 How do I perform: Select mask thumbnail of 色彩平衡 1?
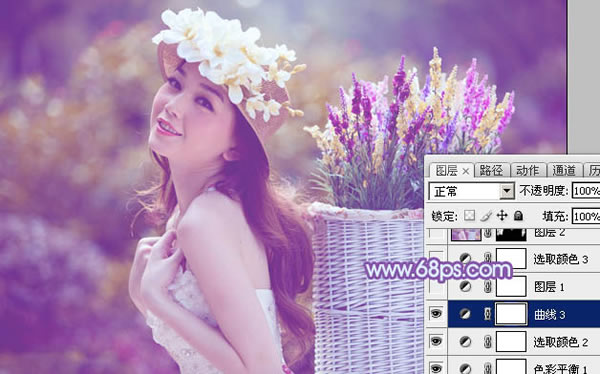[511, 367]
